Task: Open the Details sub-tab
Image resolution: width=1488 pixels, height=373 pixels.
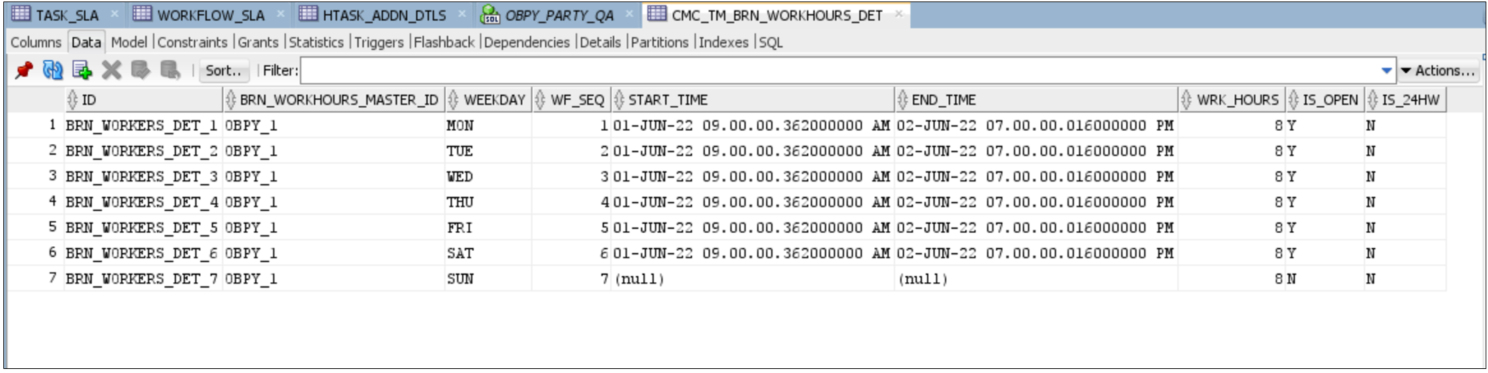Action: click(x=600, y=42)
